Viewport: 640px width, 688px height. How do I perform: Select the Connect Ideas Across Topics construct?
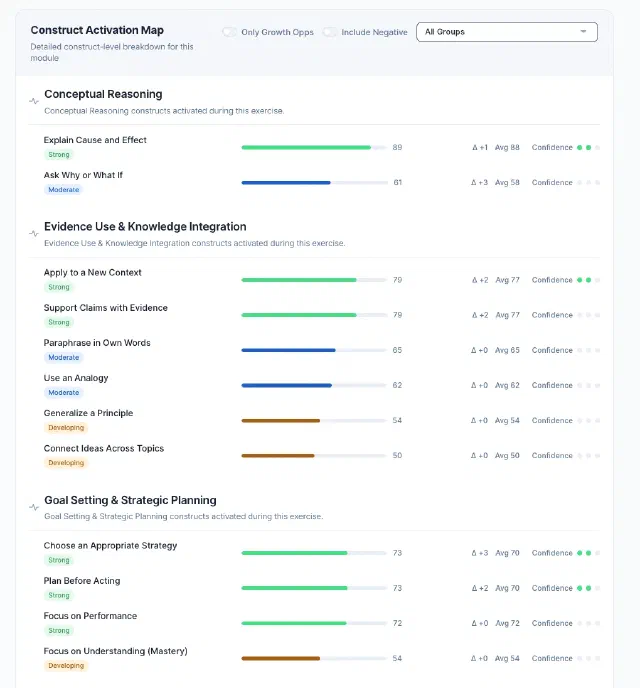click(104, 448)
